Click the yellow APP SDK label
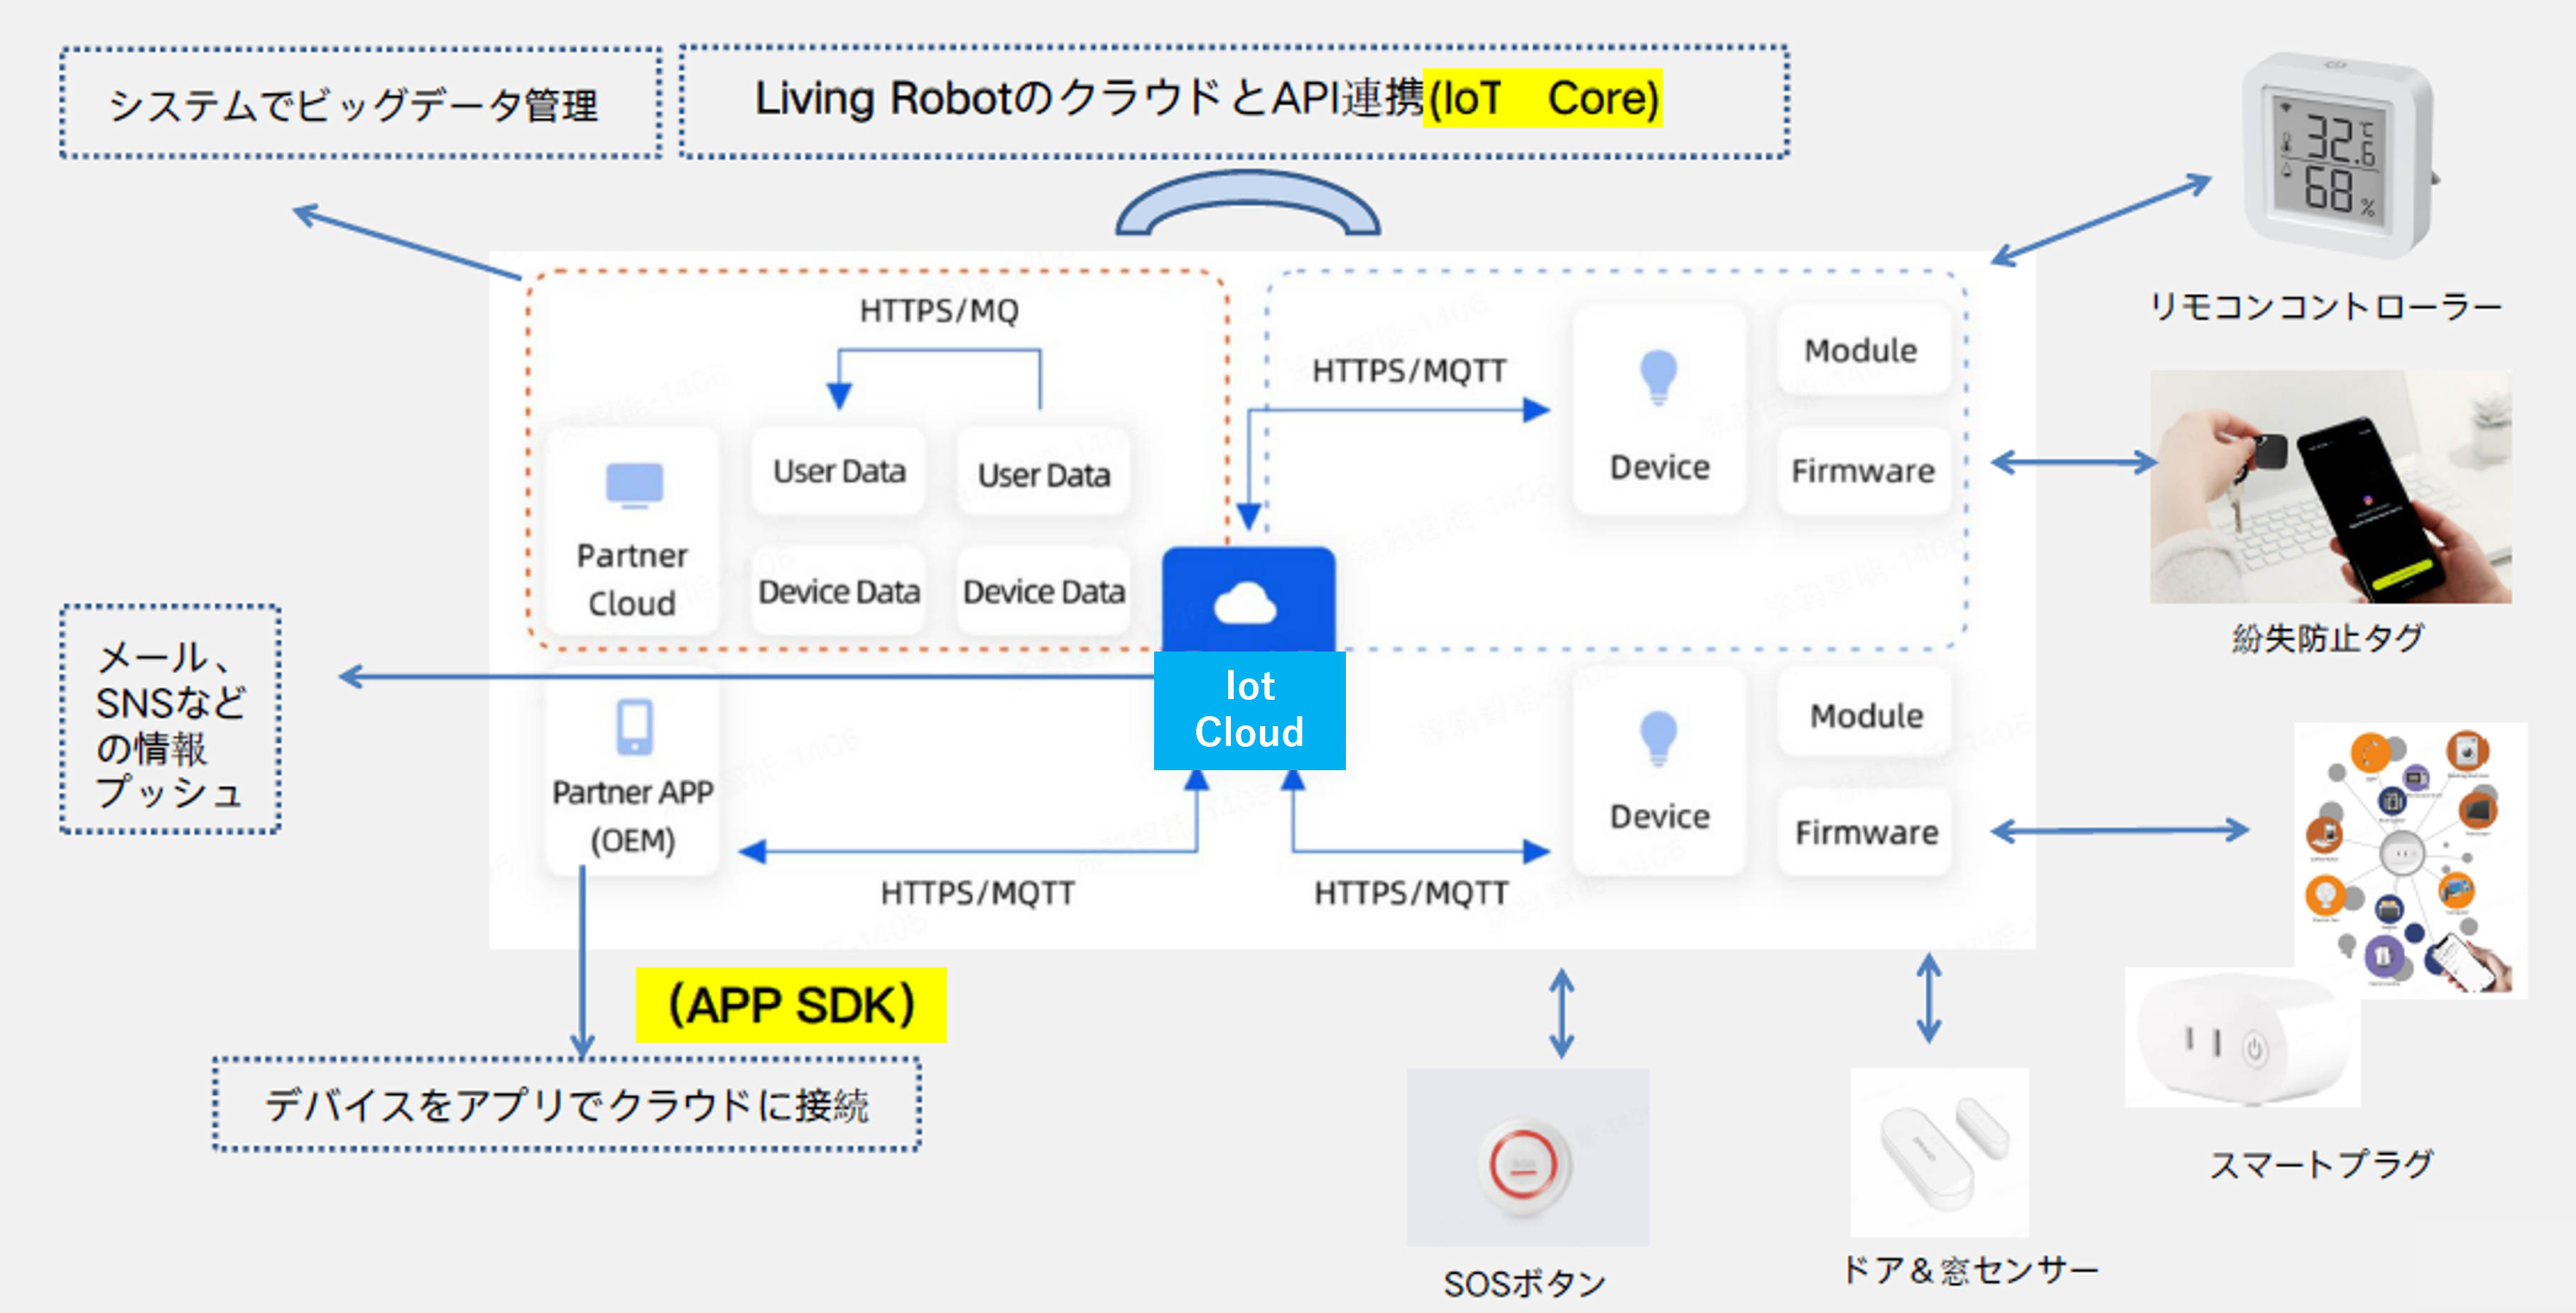The height and width of the screenshot is (1313, 2576). 791,1005
